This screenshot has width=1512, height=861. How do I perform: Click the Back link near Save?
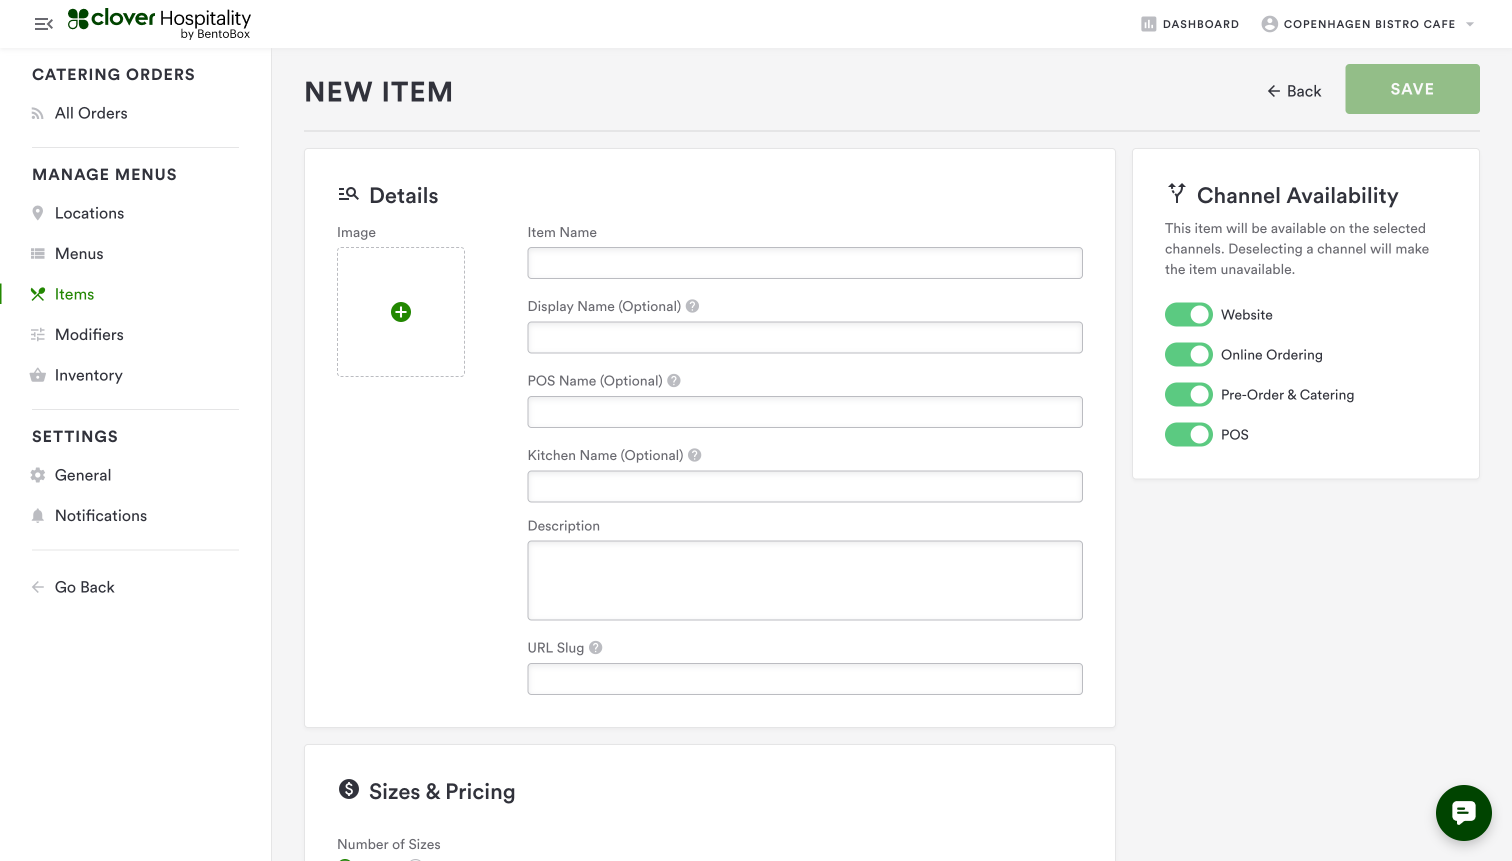(1294, 91)
